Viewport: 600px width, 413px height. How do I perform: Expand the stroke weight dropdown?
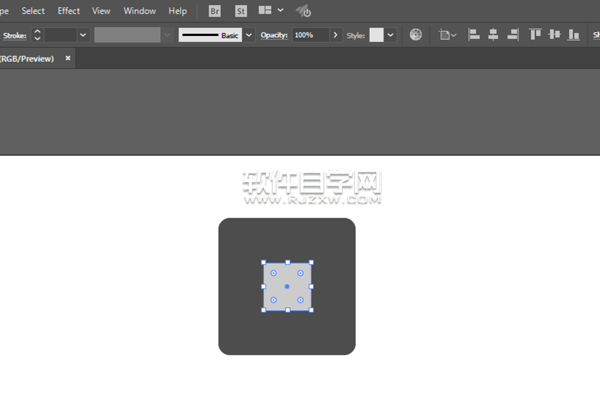click(x=83, y=35)
